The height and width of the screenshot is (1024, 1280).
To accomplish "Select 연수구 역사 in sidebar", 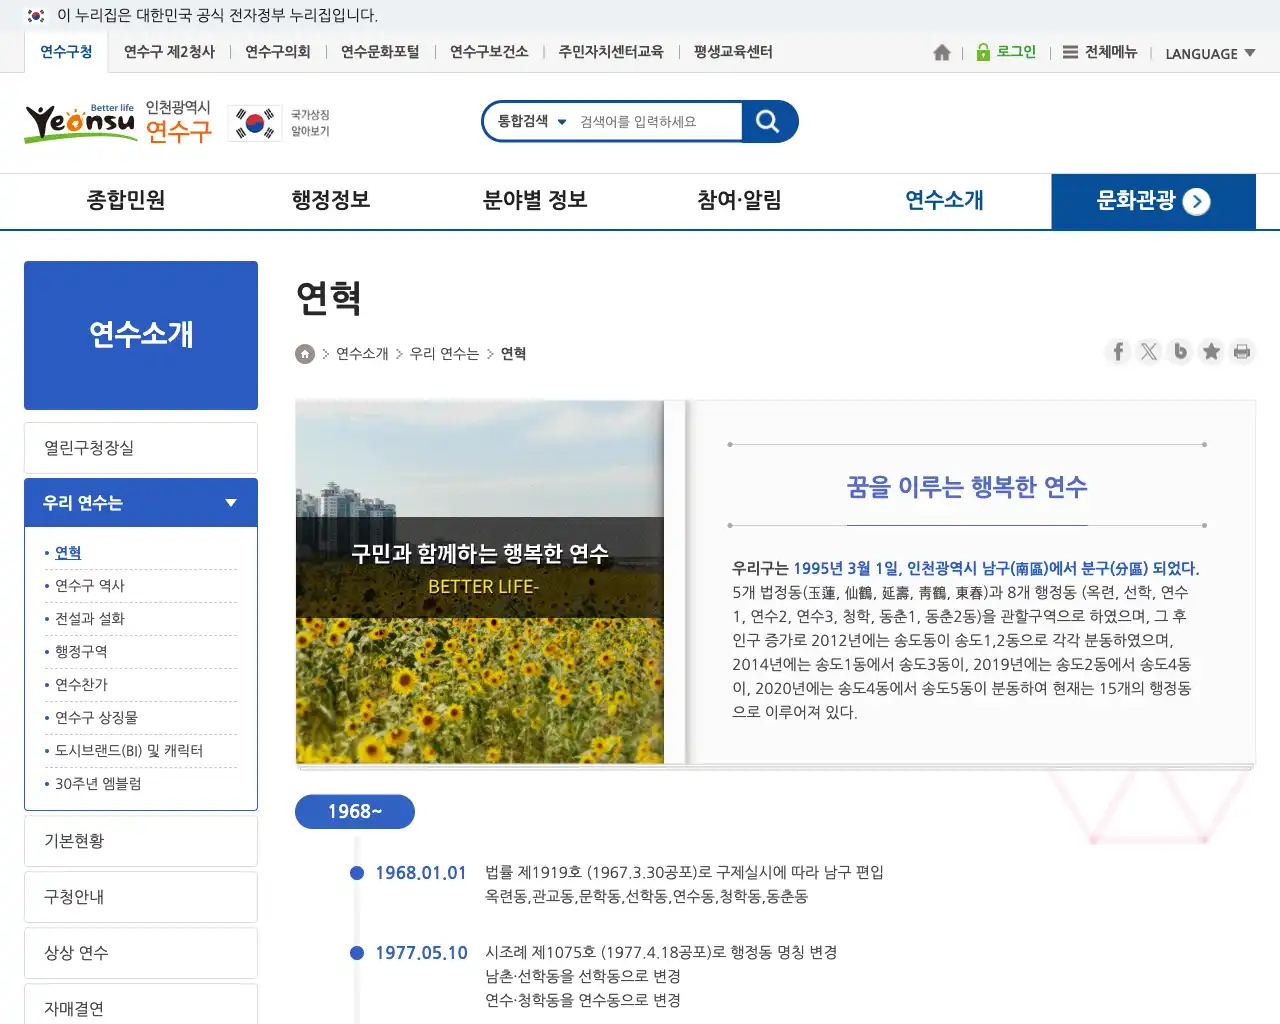I will coord(90,586).
